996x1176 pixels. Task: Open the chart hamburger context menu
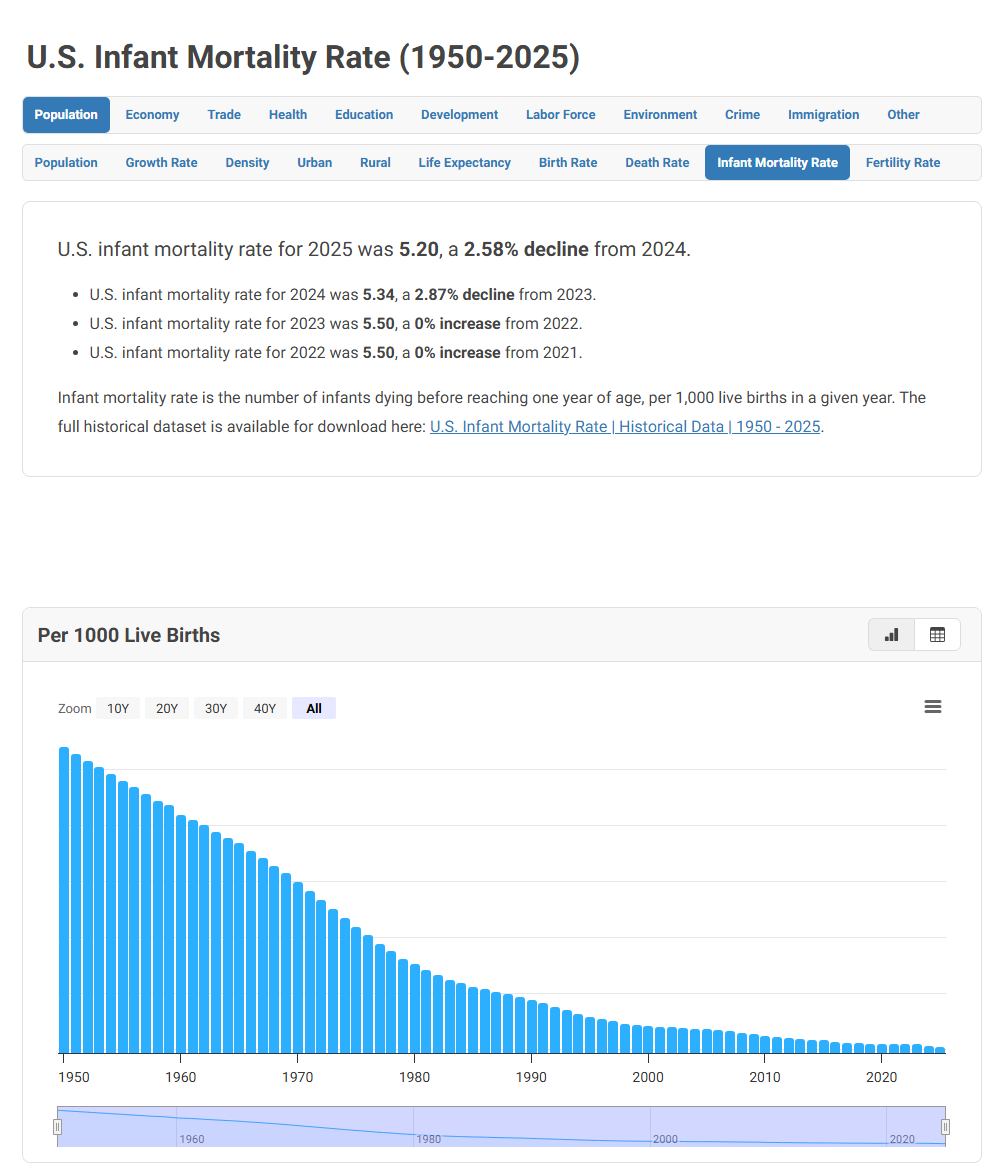[932, 706]
